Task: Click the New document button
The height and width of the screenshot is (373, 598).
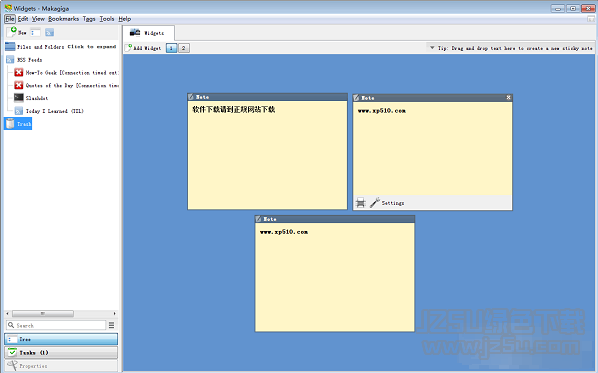Action: (17, 32)
